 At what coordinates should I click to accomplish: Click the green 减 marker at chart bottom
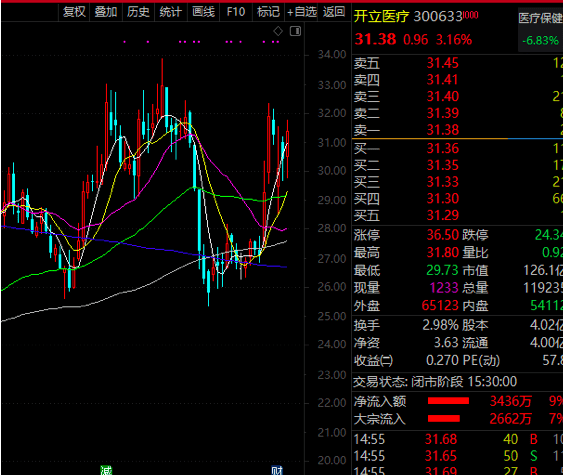[x=106, y=470]
